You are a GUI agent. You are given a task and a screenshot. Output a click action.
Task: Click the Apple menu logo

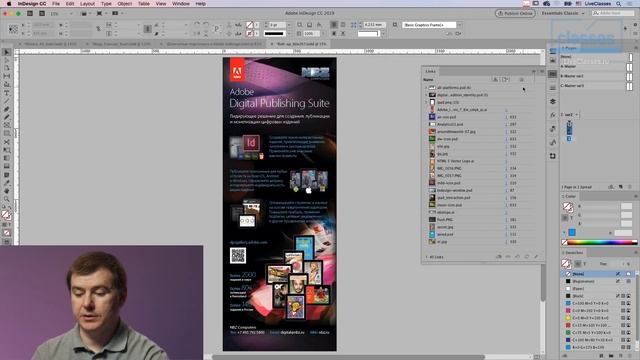[x=8, y=4]
